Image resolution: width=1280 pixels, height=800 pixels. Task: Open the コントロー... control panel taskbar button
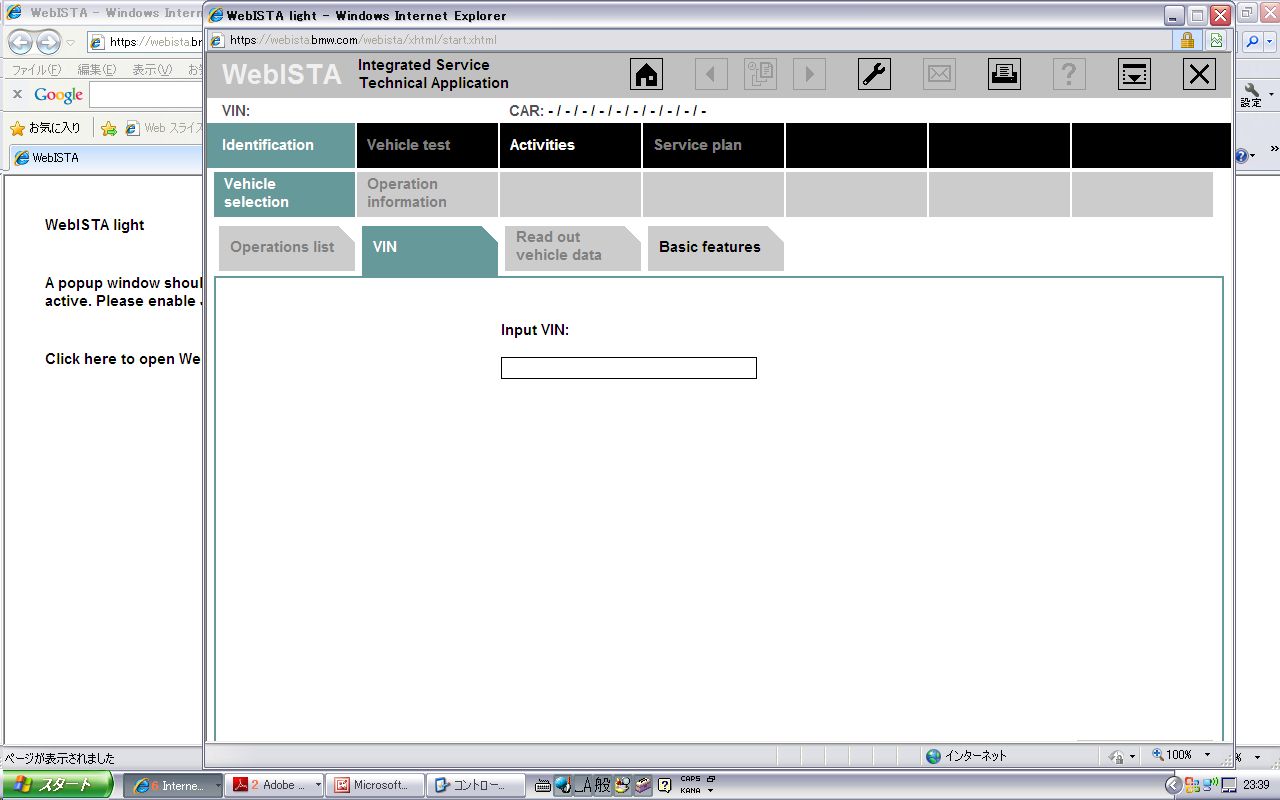pyautogui.click(x=476, y=785)
